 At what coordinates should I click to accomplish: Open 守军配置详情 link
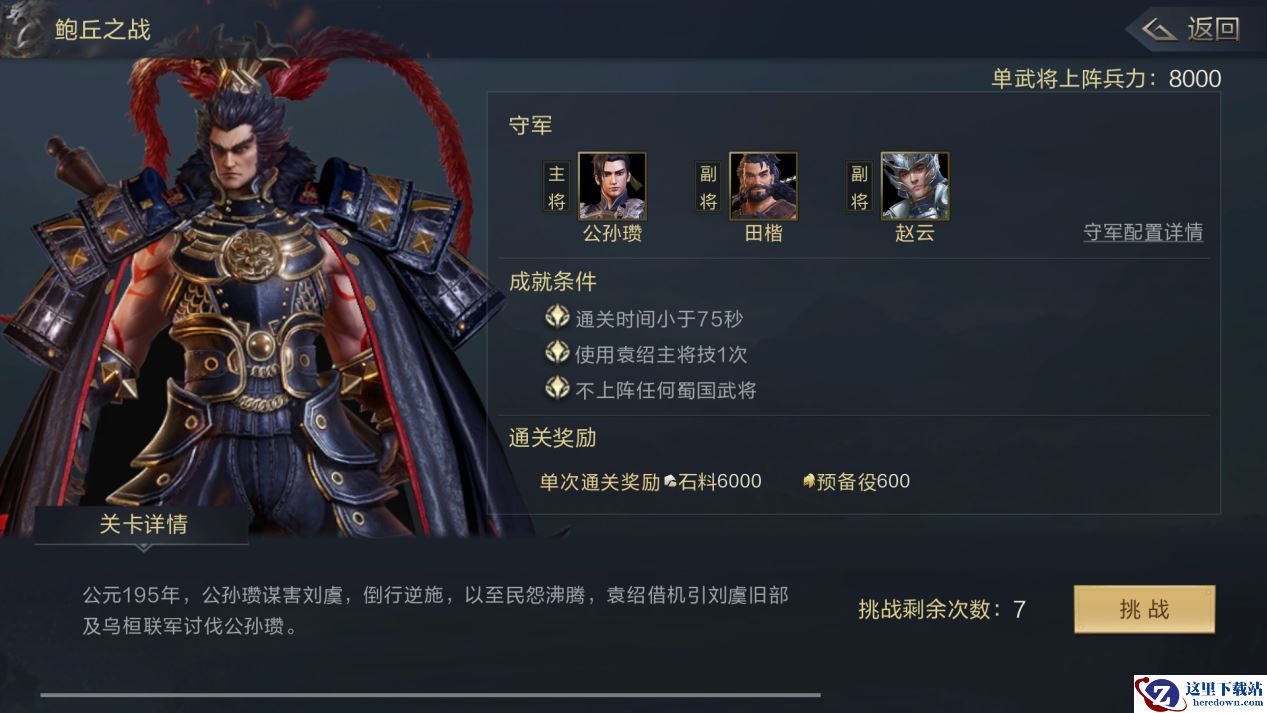pos(1143,232)
